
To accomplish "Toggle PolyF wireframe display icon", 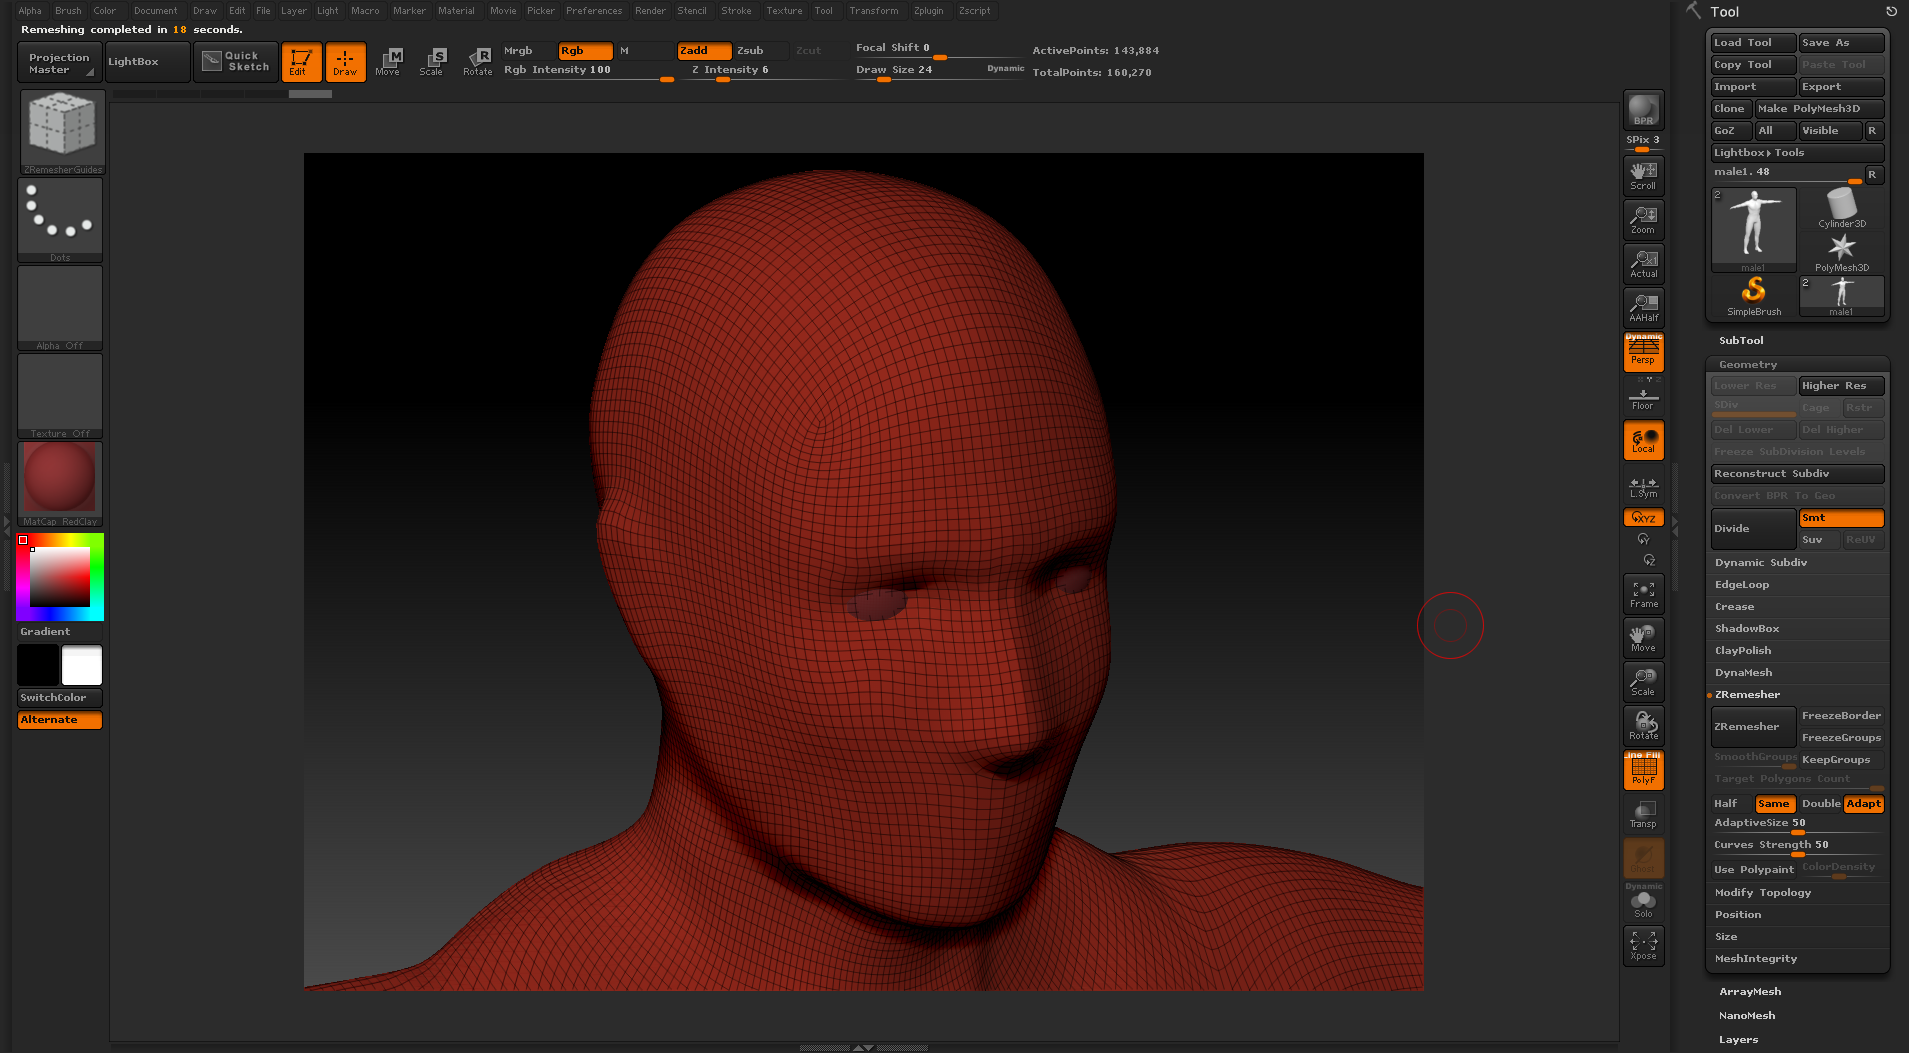I will (1643, 770).
